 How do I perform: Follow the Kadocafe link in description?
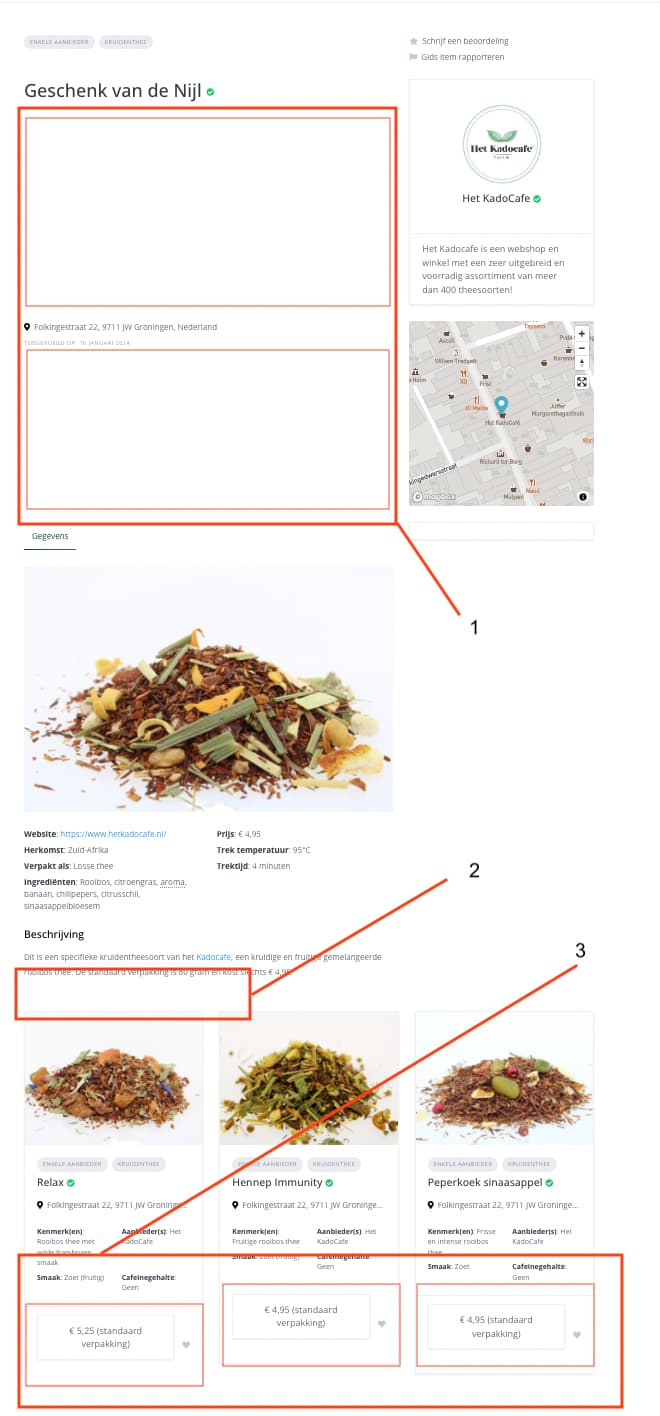click(213, 957)
